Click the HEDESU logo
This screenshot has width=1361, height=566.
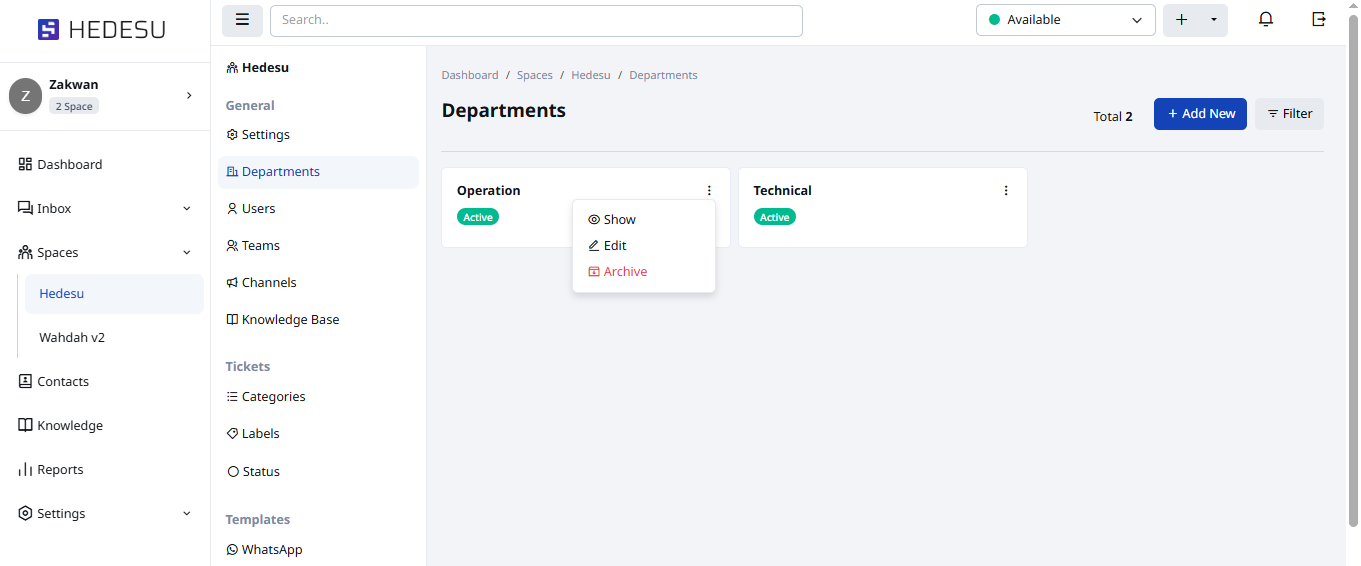tap(102, 30)
